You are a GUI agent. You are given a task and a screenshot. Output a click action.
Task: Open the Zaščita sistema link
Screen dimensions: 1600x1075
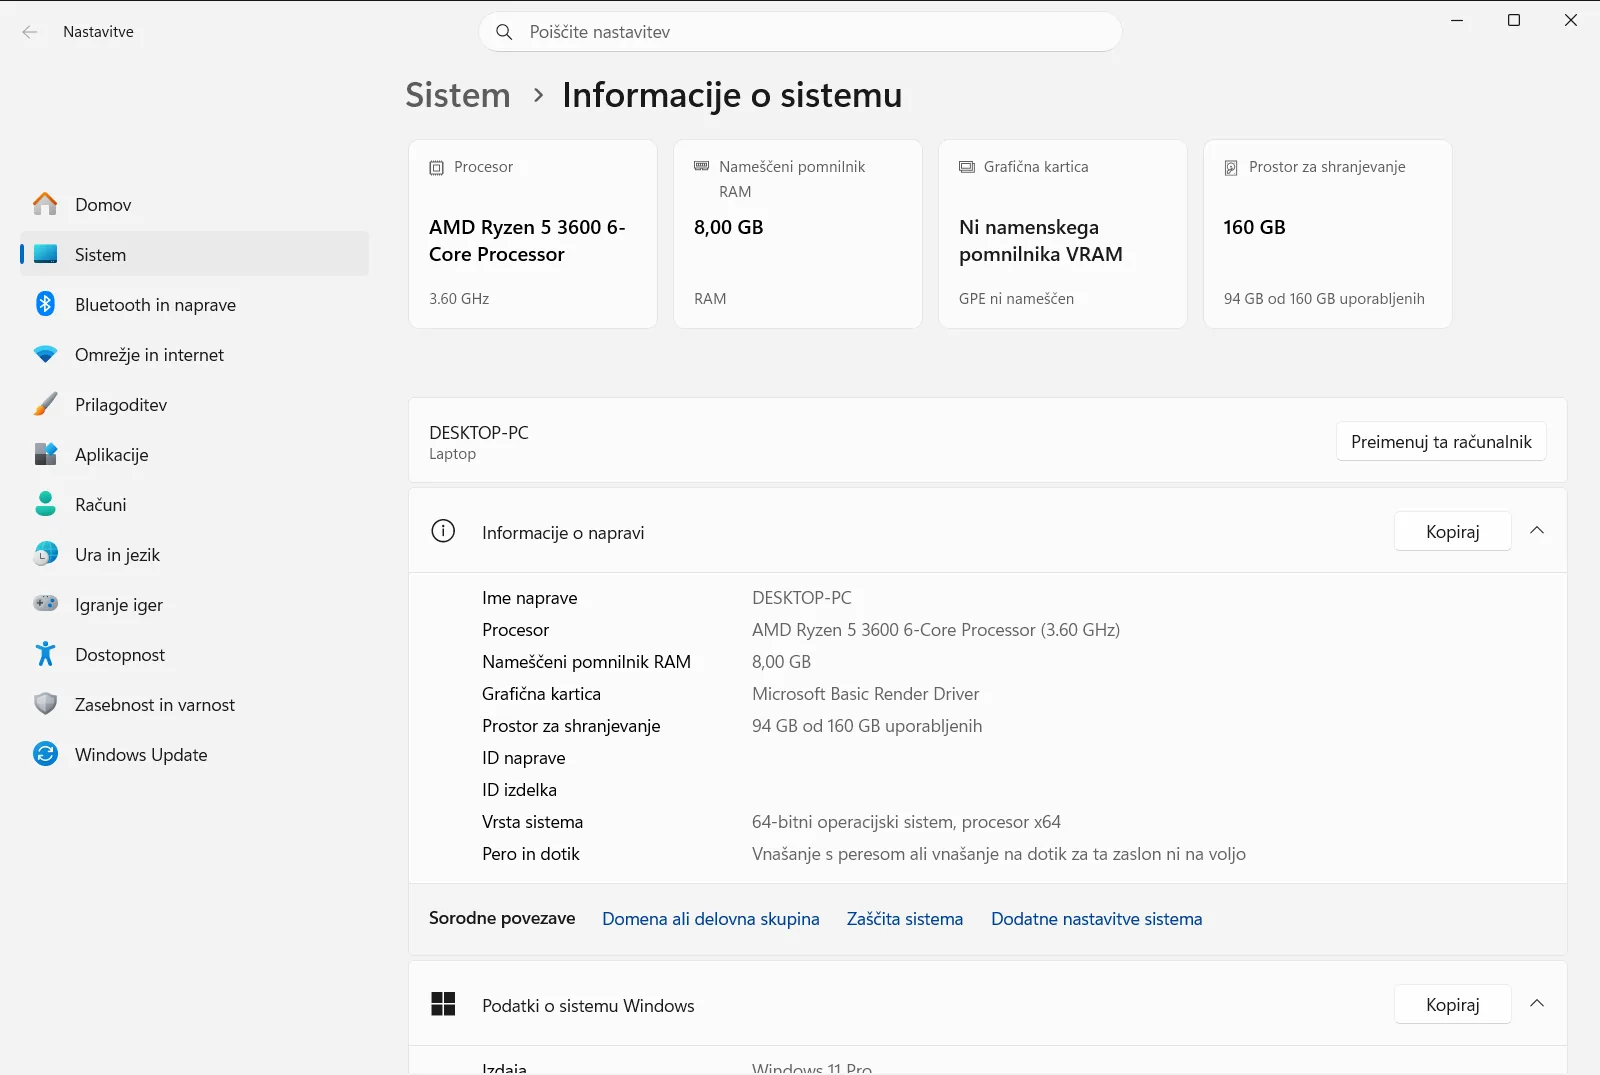[905, 918]
